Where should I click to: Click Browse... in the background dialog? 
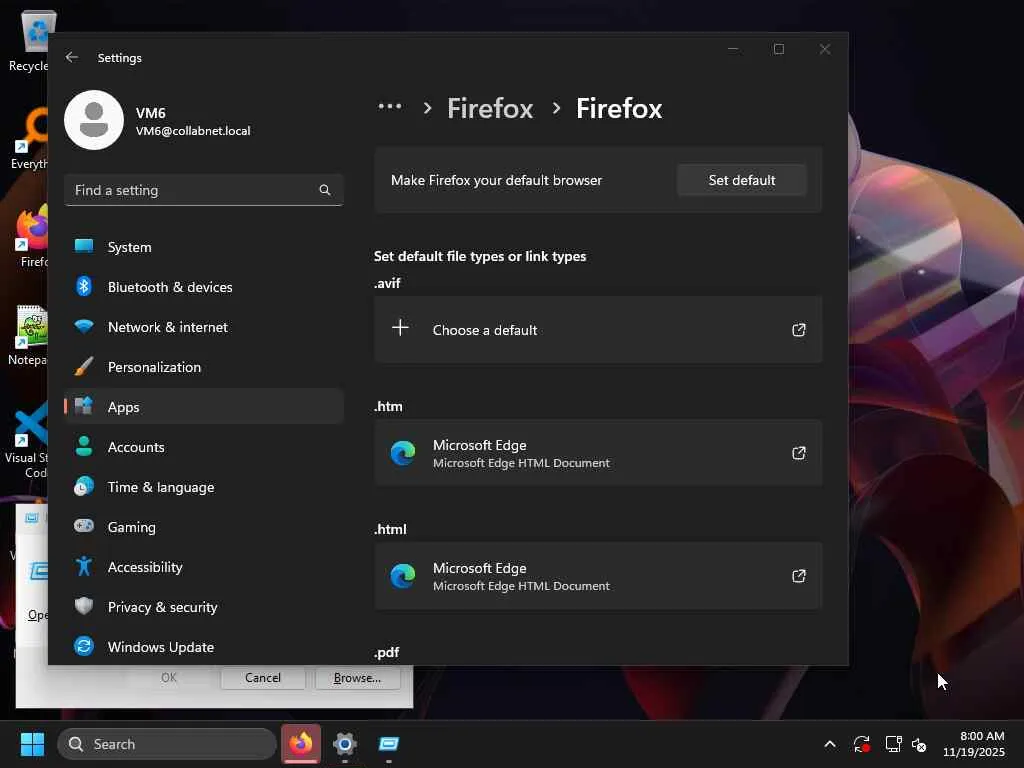click(x=357, y=678)
